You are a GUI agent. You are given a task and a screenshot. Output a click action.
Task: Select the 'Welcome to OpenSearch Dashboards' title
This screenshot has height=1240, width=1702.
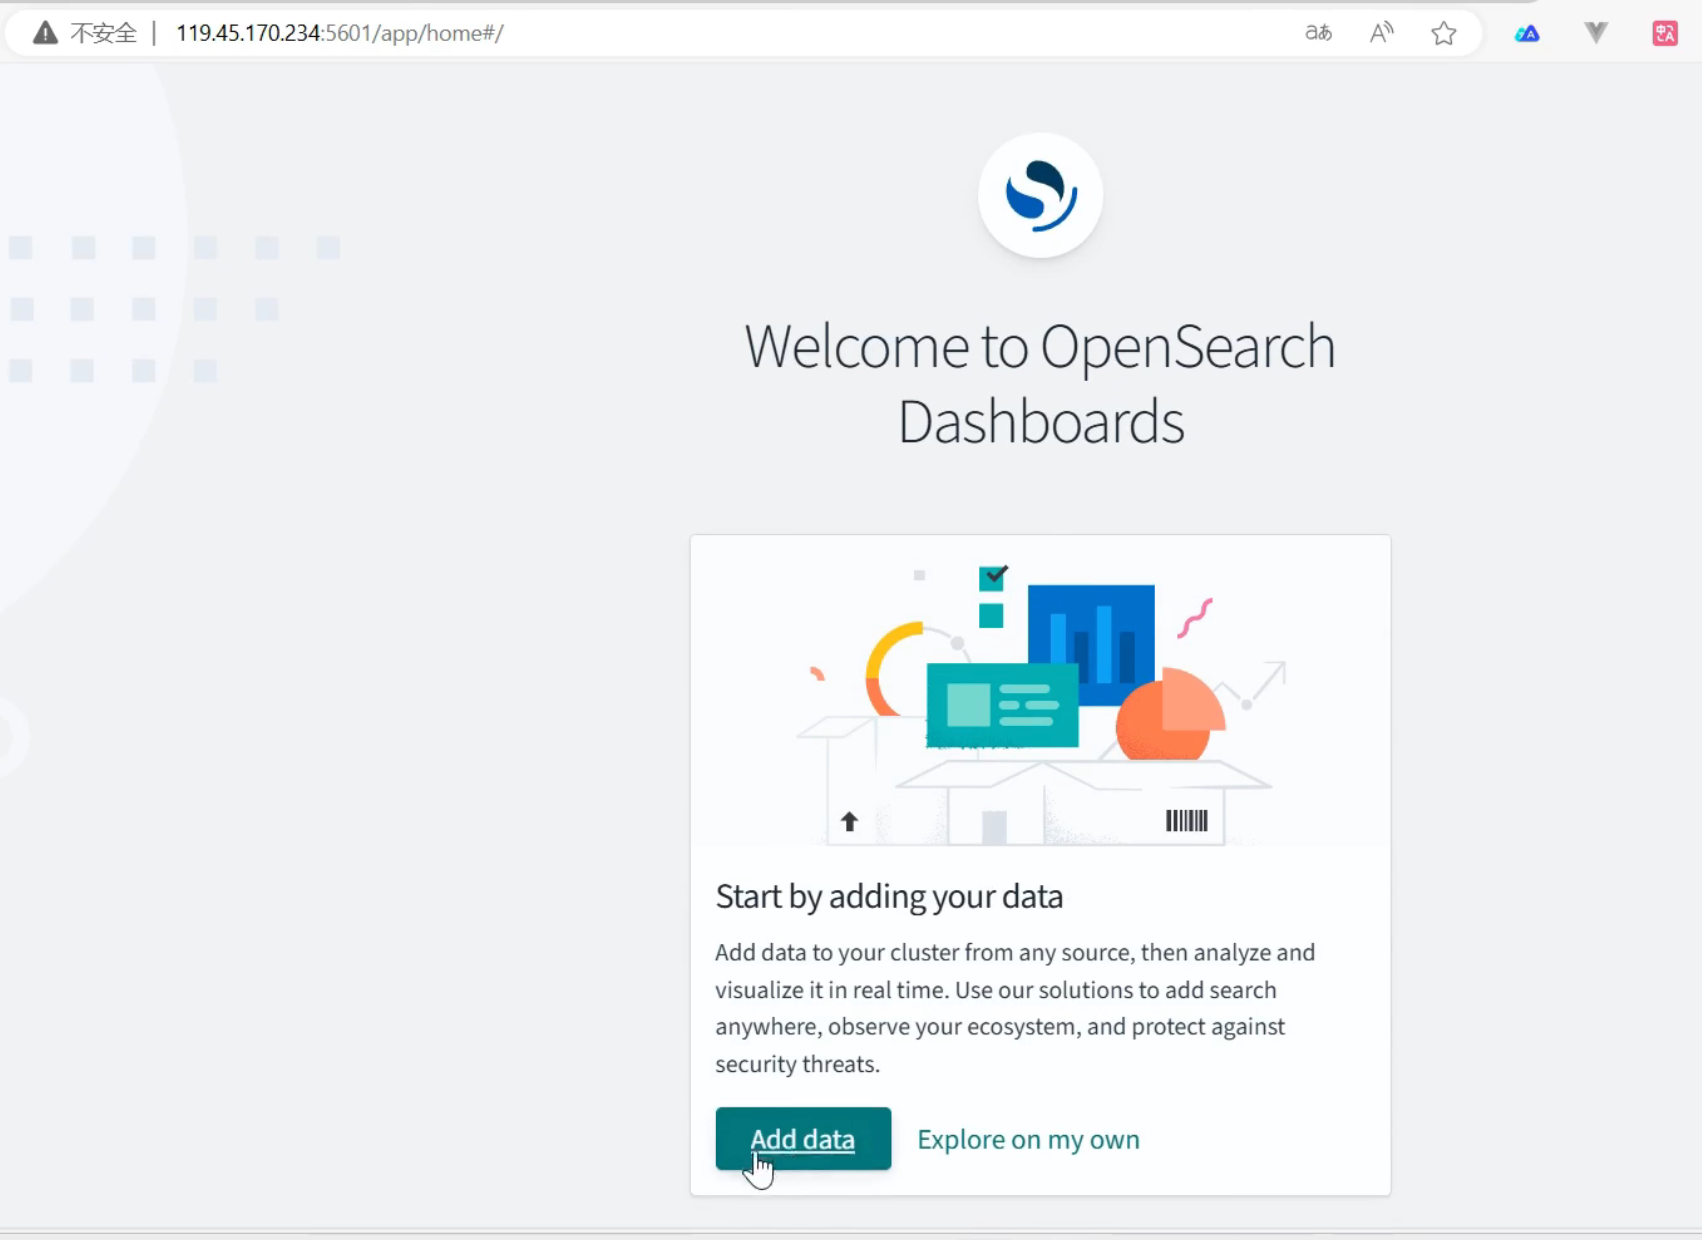[x=1040, y=383]
